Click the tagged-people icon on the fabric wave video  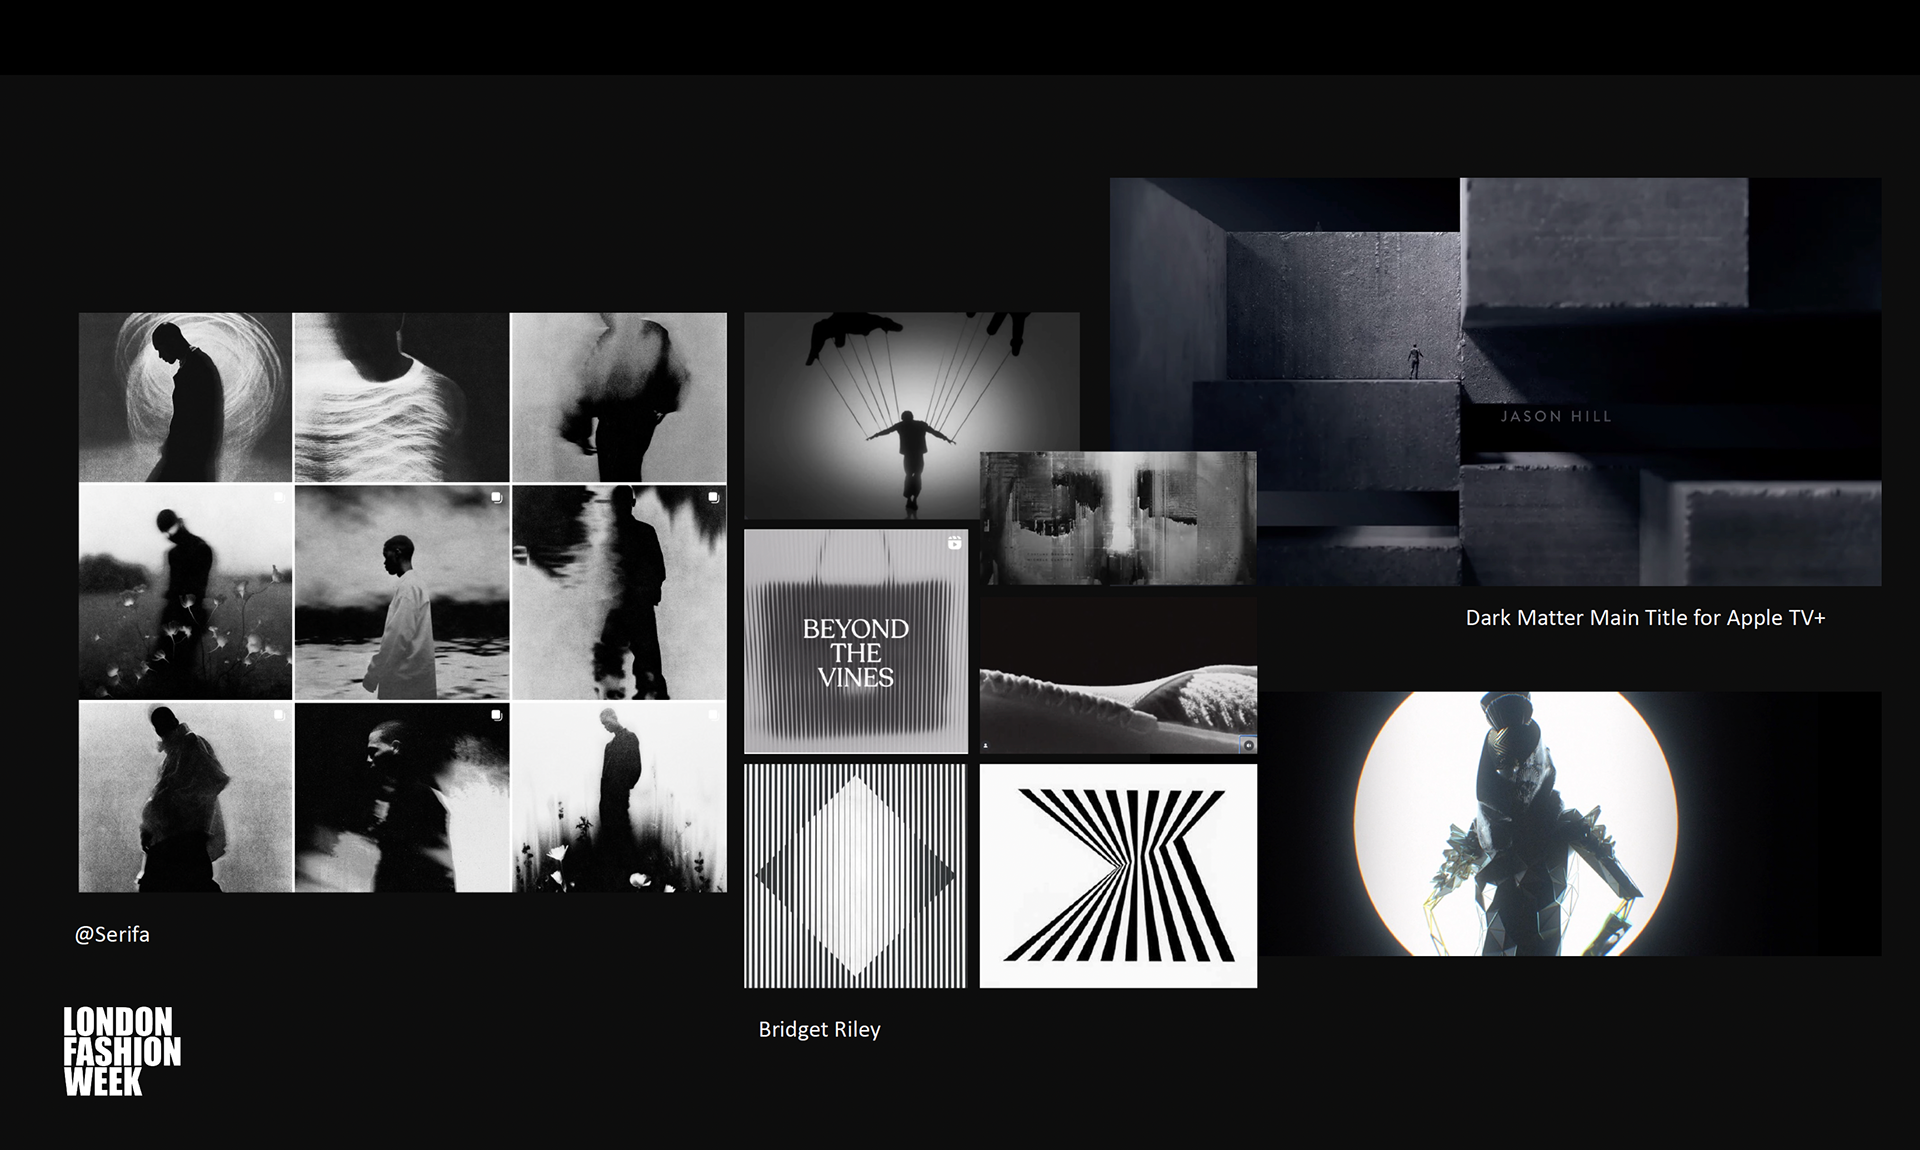click(x=986, y=746)
